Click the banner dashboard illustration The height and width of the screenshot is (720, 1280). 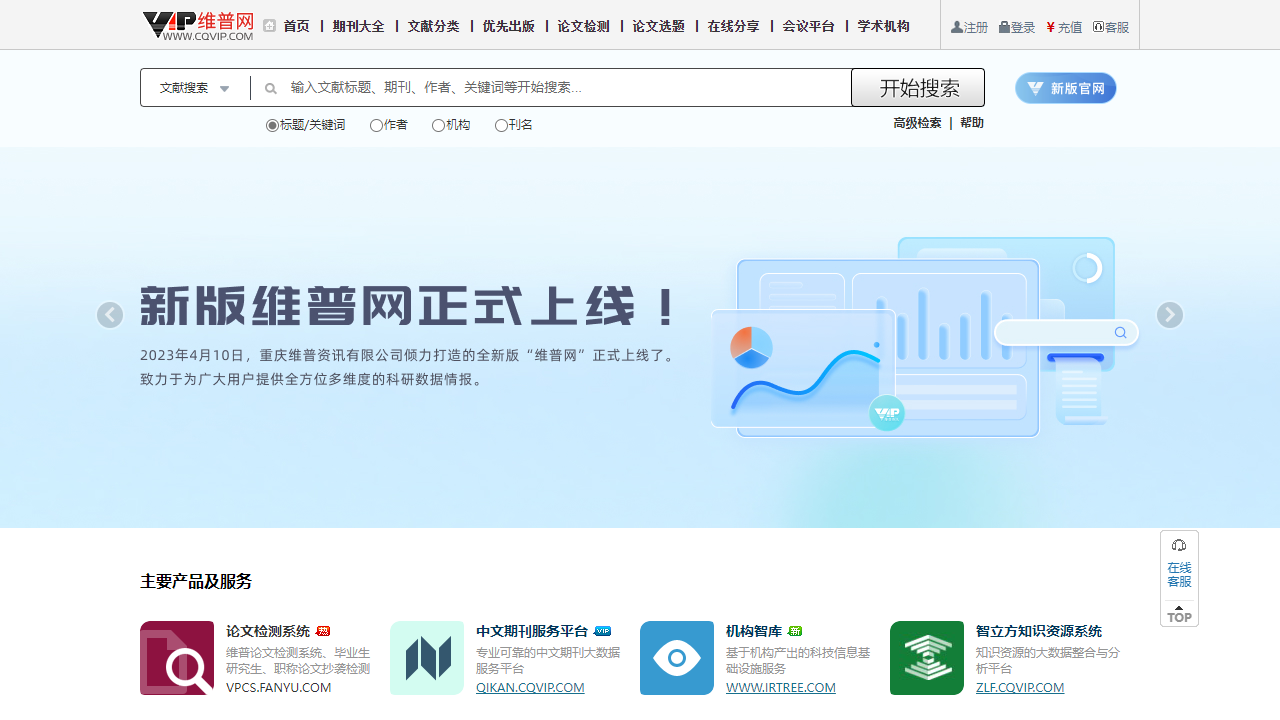(x=925, y=338)
